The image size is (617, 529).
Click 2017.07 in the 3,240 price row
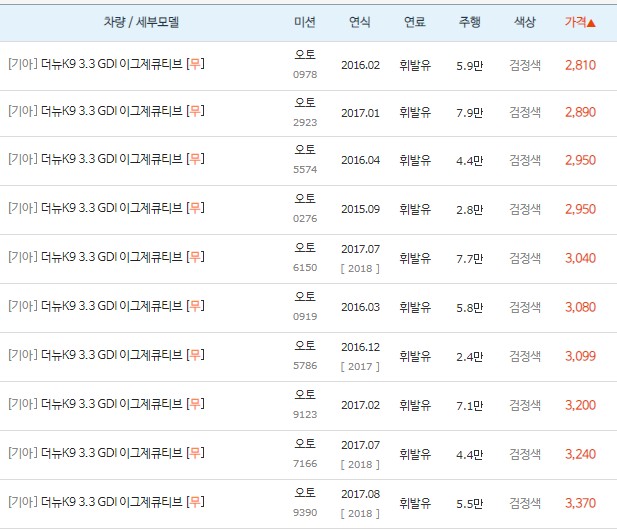pyautogui.click(x=360, y=445)
